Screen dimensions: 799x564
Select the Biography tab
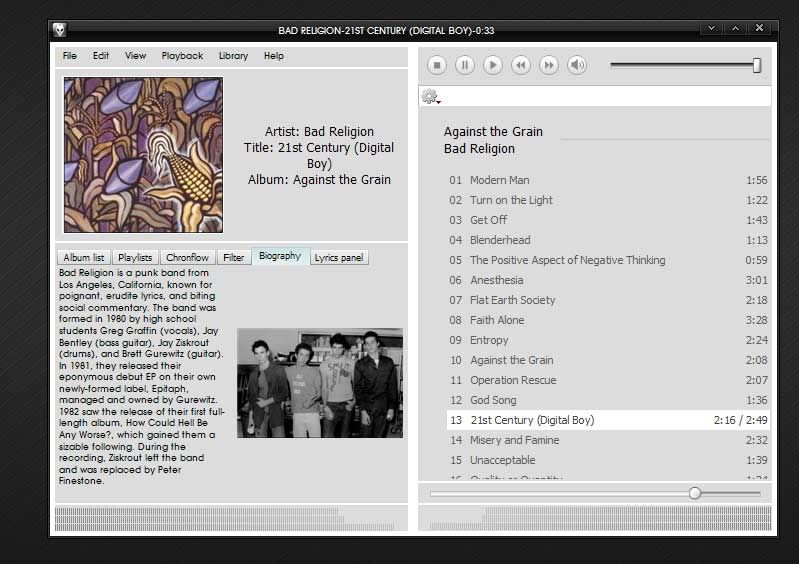[280, 256]
